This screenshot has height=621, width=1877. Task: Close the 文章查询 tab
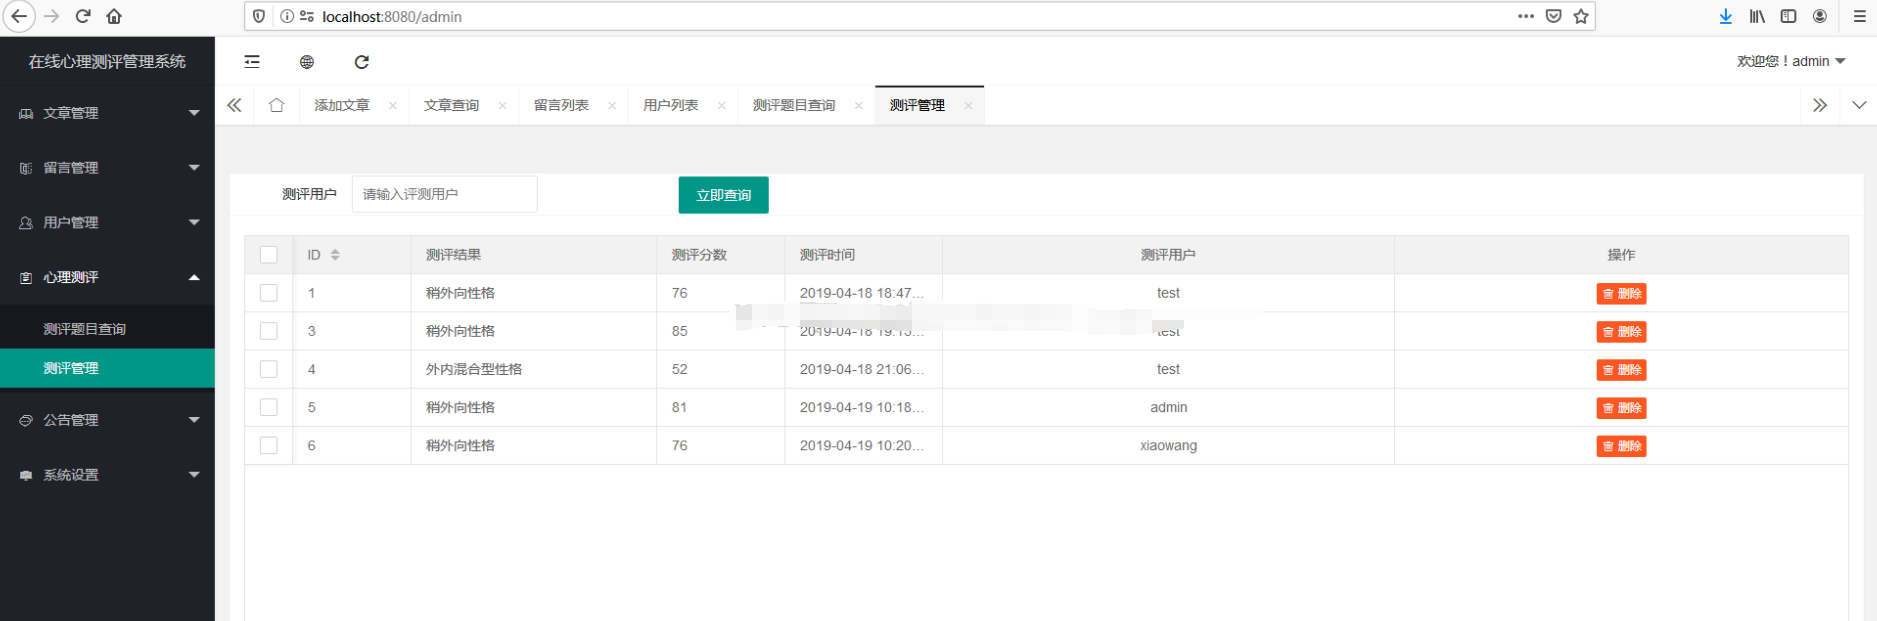502,106
